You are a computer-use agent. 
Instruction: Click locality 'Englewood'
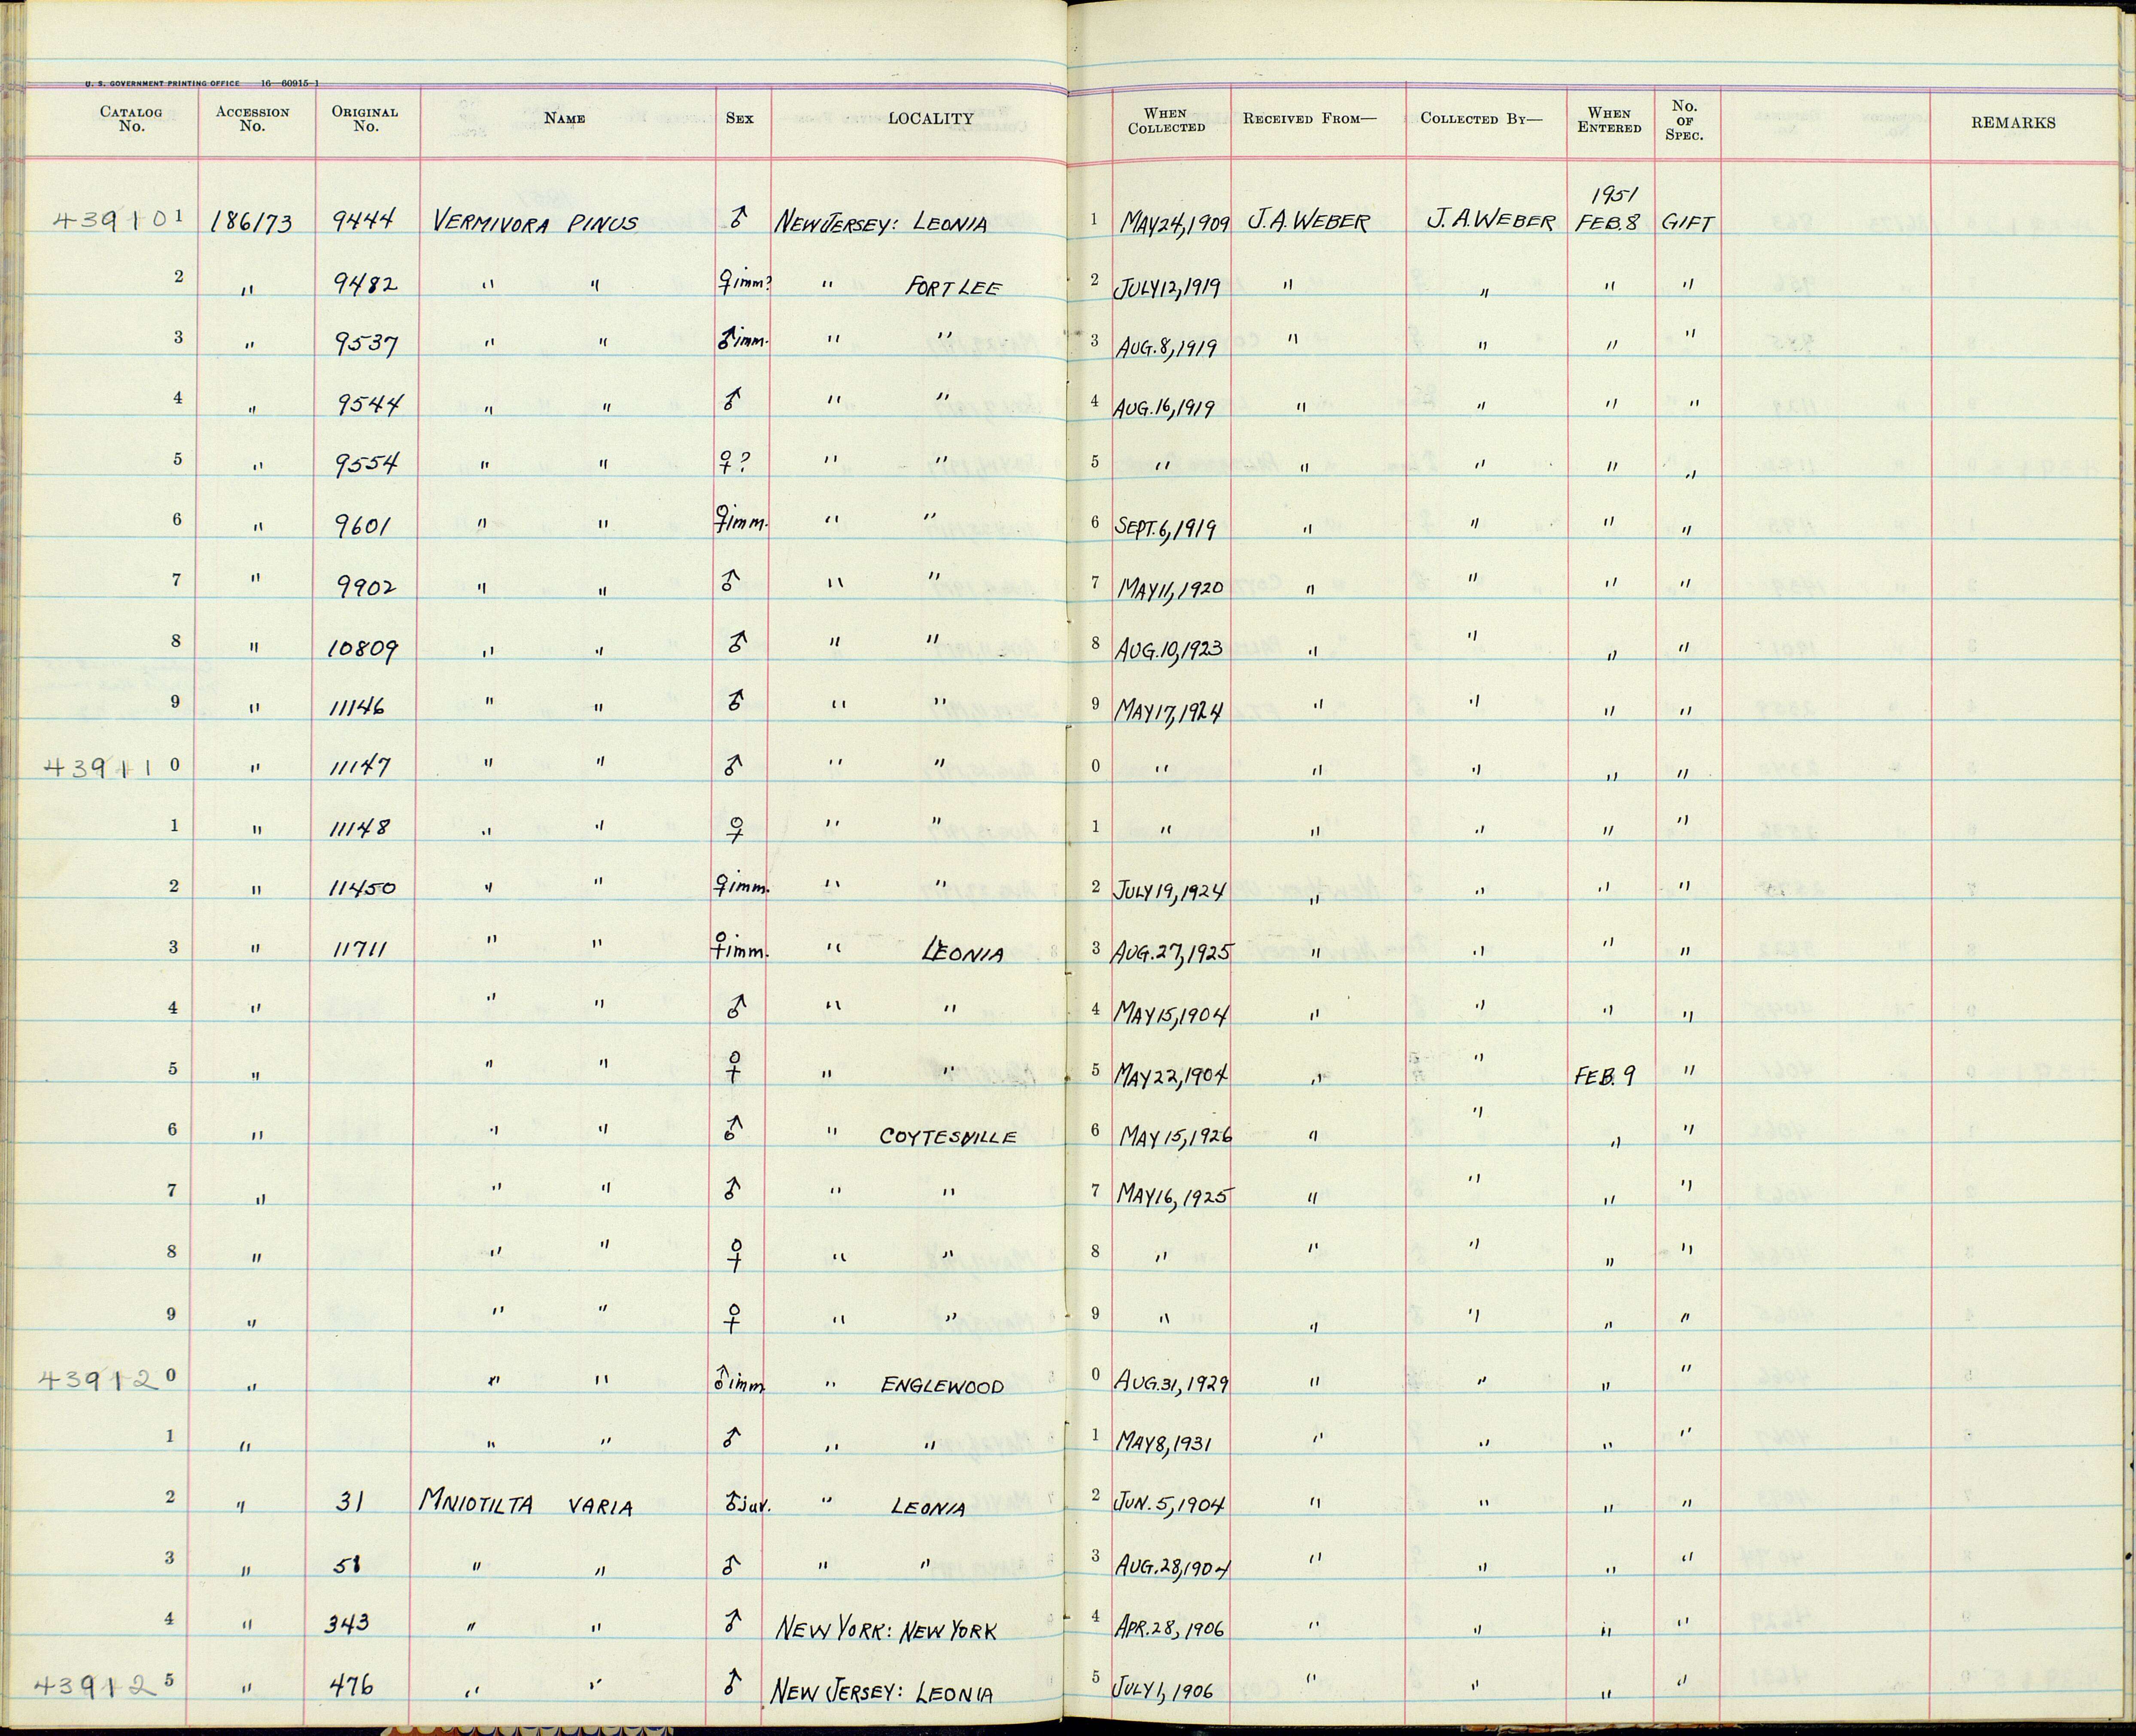point(942,1386)
